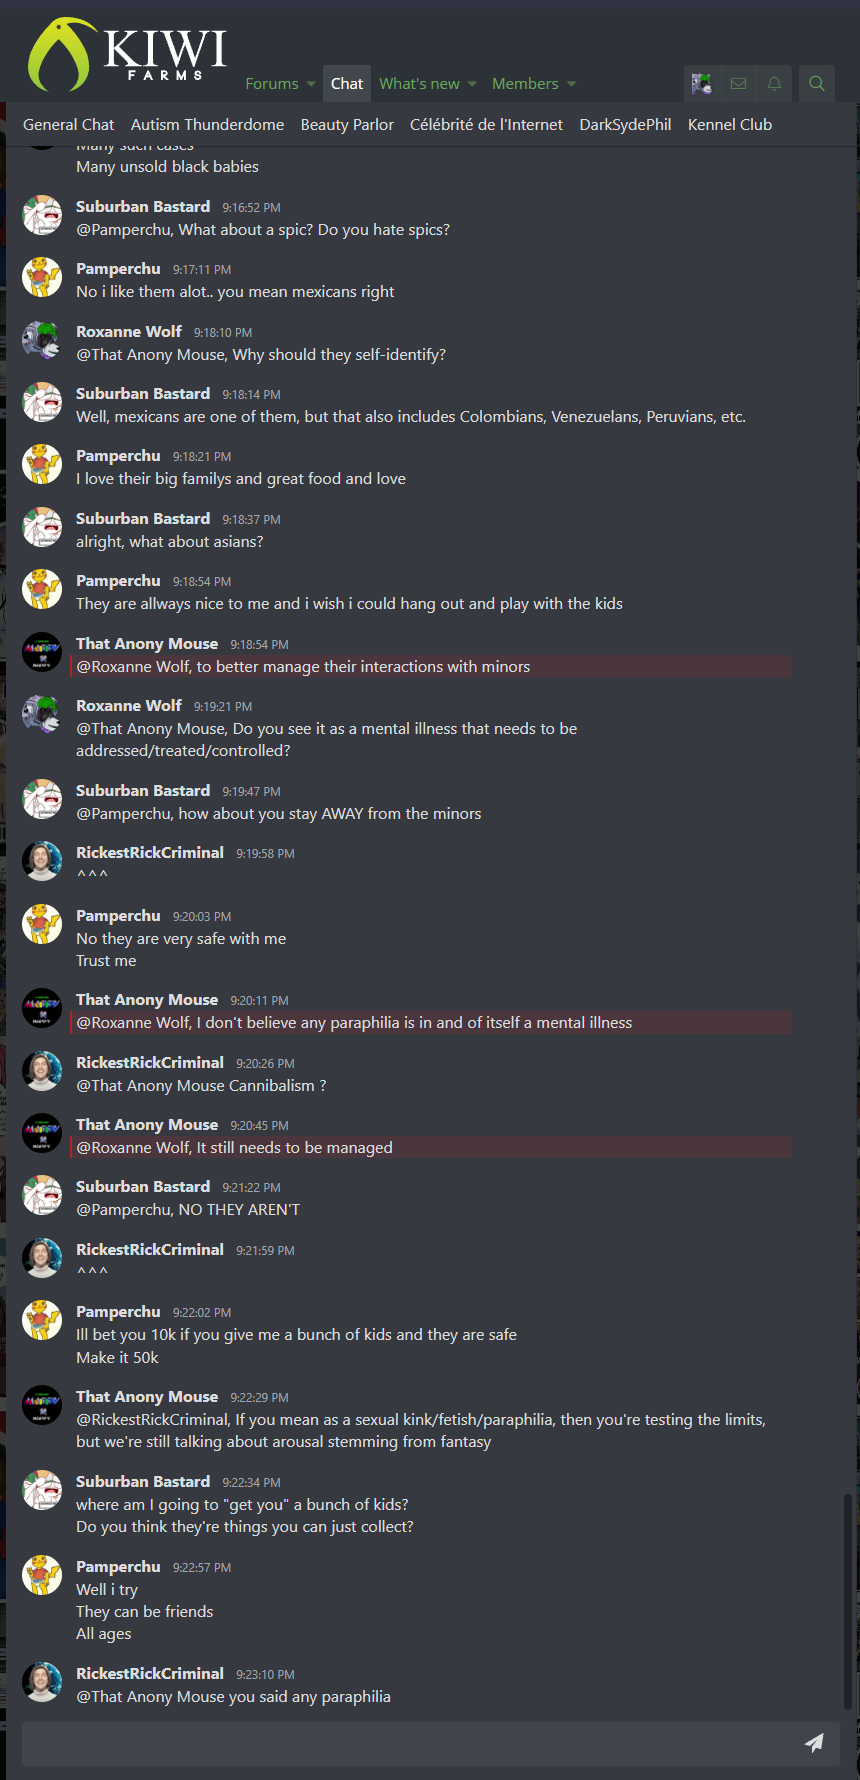The image size is (860, 1780).
Task: Send message with paper plane icon
Action: pos(814,1743)
